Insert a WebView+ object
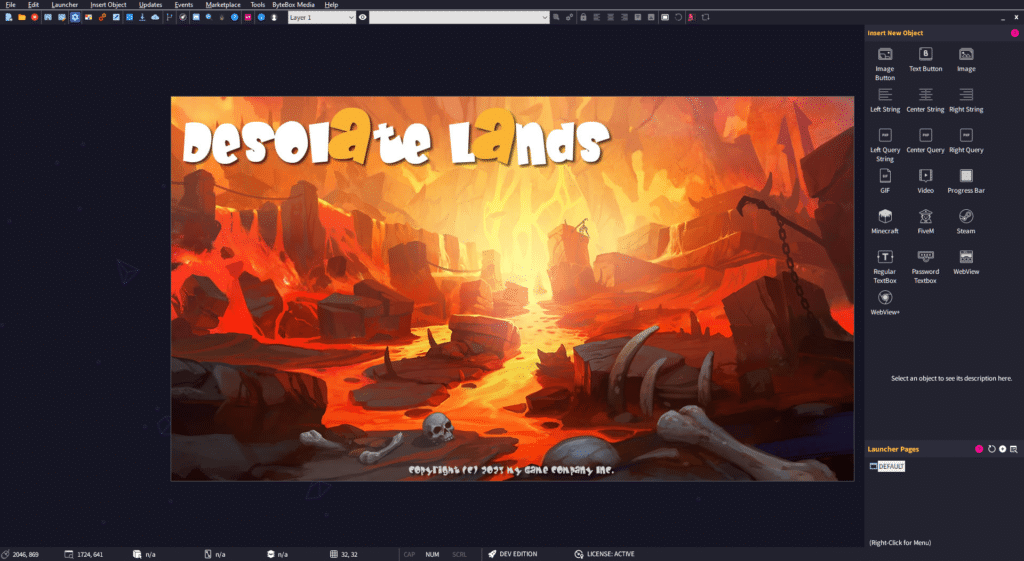This screenshot has width=1024, height=561. [885, 303]
